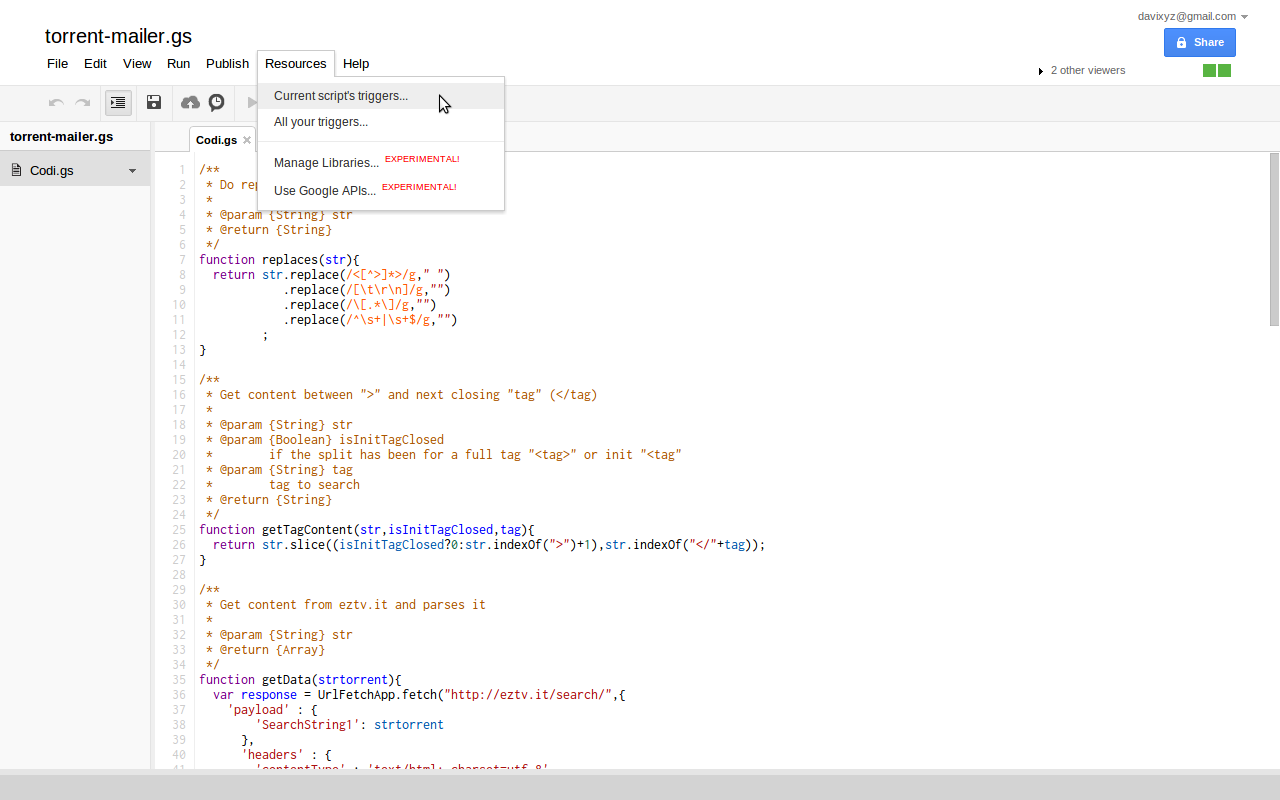The width and height of the screenshot is (1280, 800).
Task: Select Codi.gs in the file sidebar
Action: (x=75, y=170)
